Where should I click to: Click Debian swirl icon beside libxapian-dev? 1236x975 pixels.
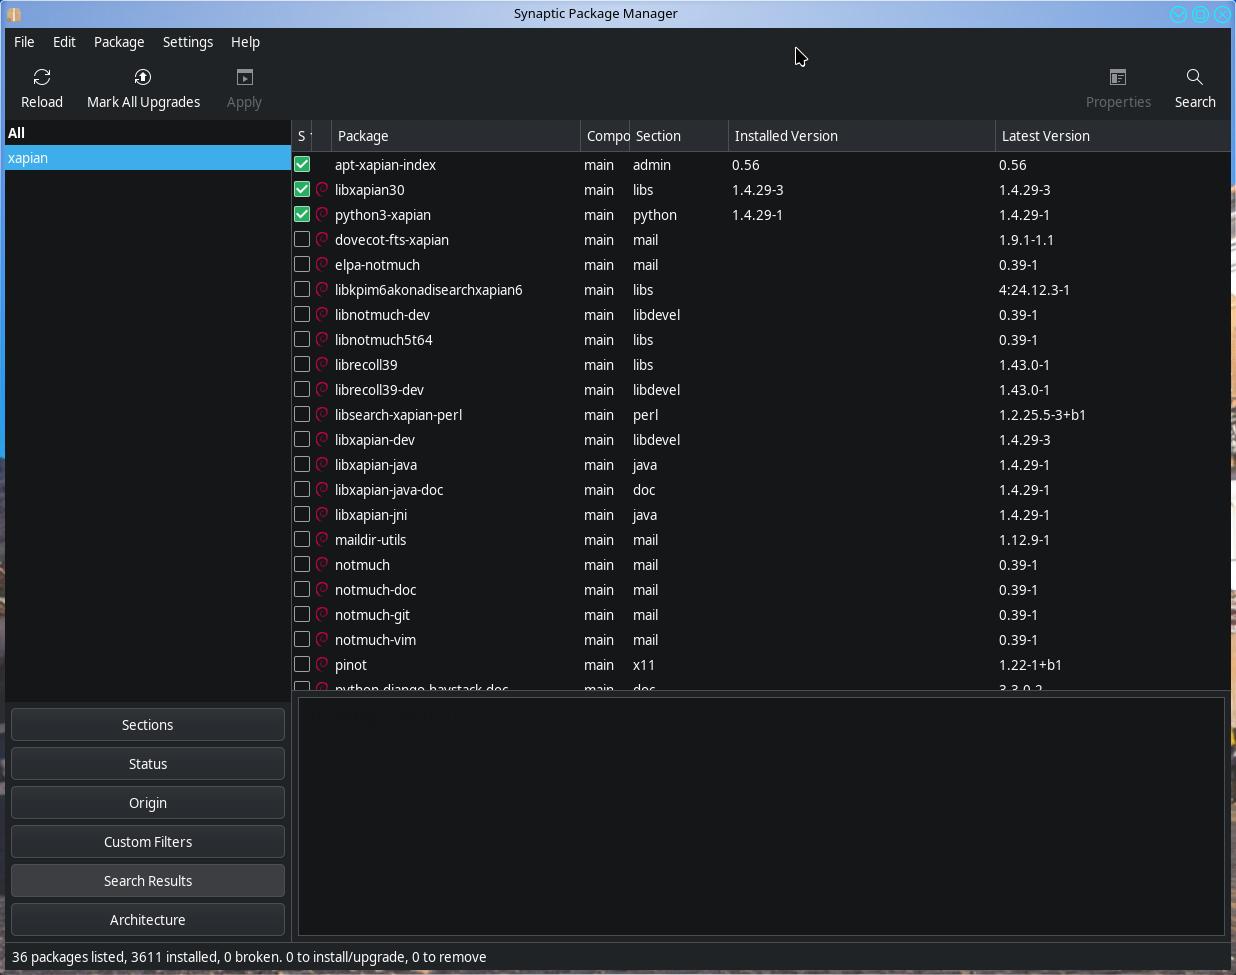(x=322, y=440)
